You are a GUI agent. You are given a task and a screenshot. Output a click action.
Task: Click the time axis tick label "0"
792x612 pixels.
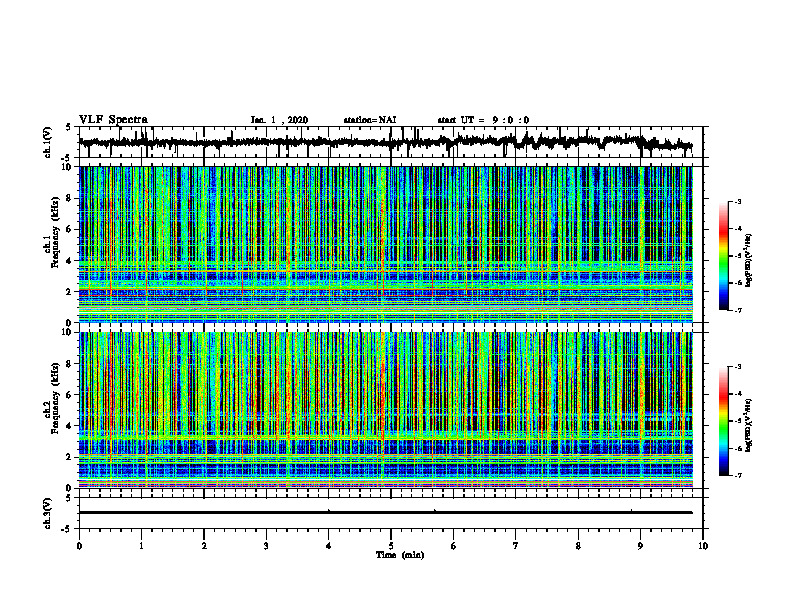pos(79,546)
